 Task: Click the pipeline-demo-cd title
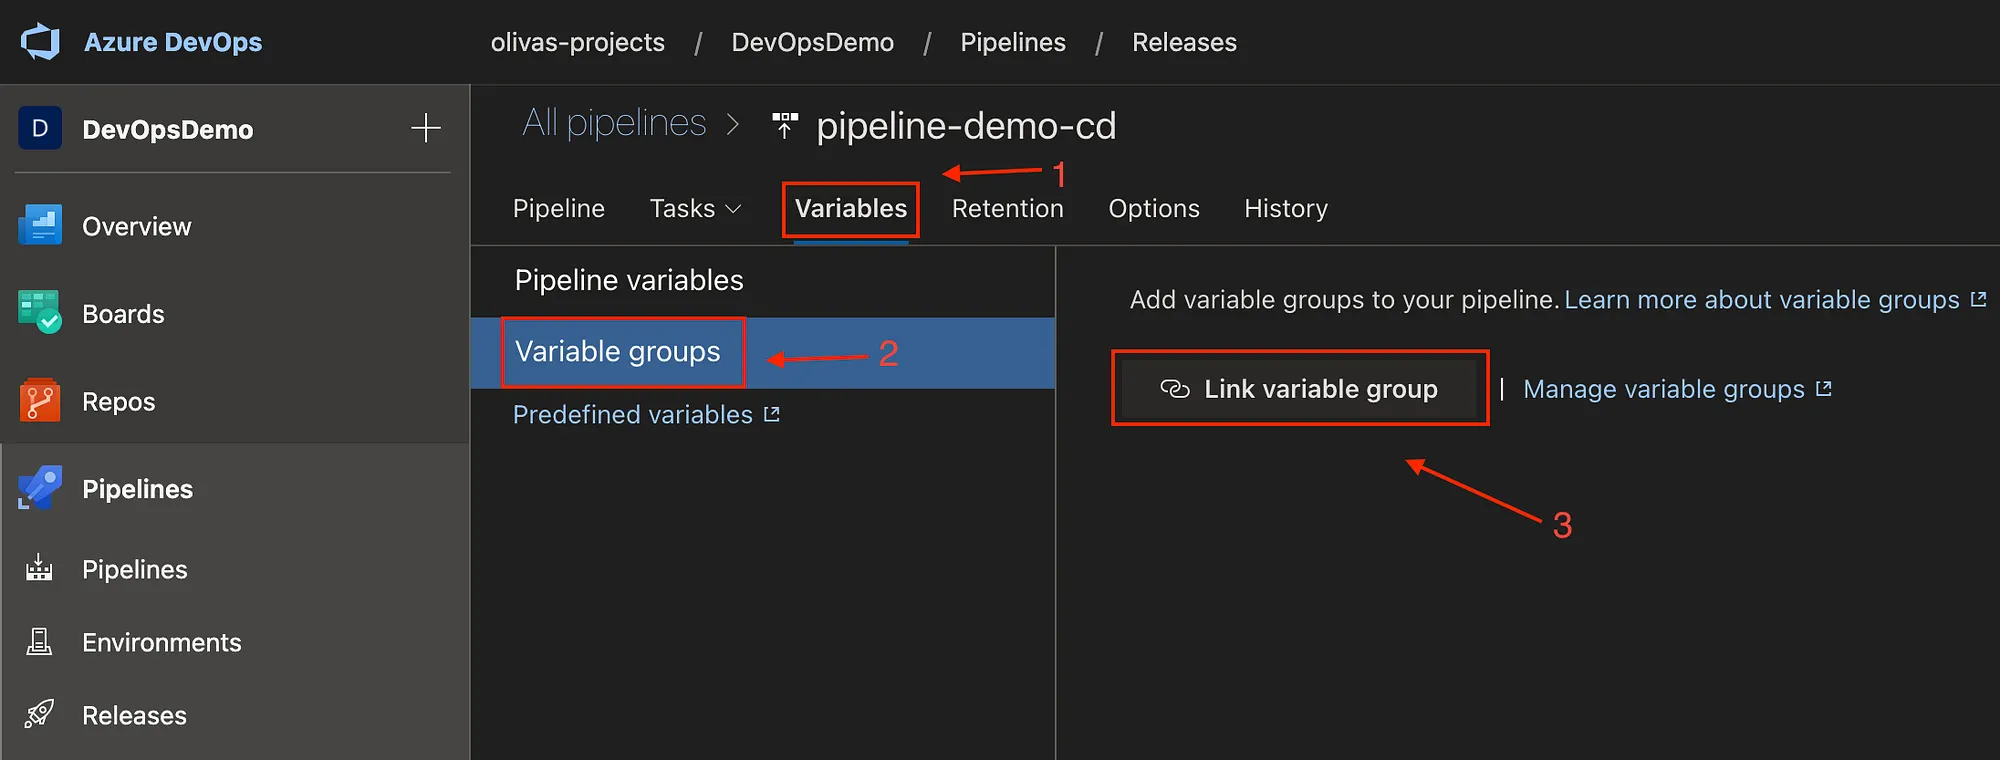[x=966, y=126]
